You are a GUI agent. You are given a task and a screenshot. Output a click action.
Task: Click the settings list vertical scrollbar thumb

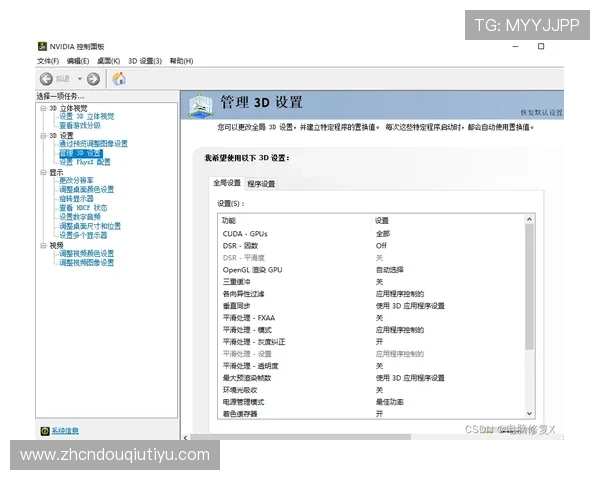click(530, 287)
